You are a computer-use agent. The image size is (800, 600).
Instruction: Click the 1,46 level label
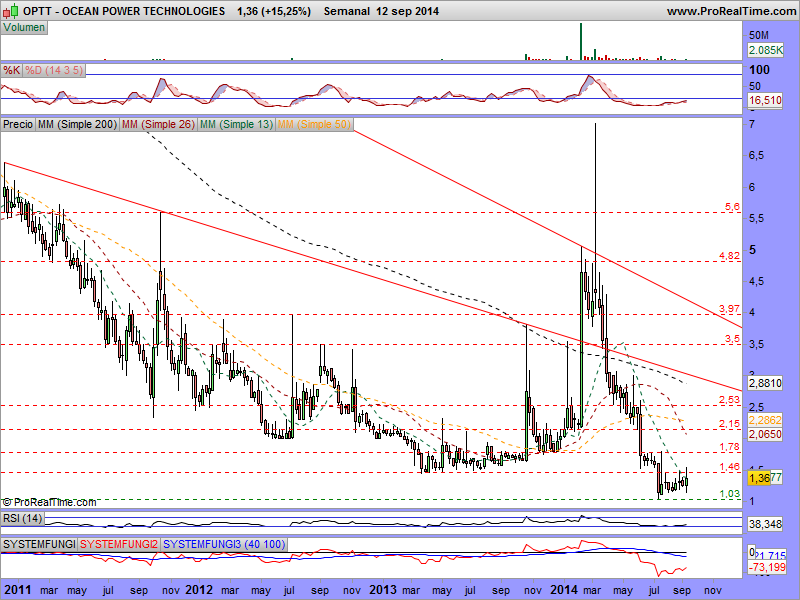click(x=730, y=467)
